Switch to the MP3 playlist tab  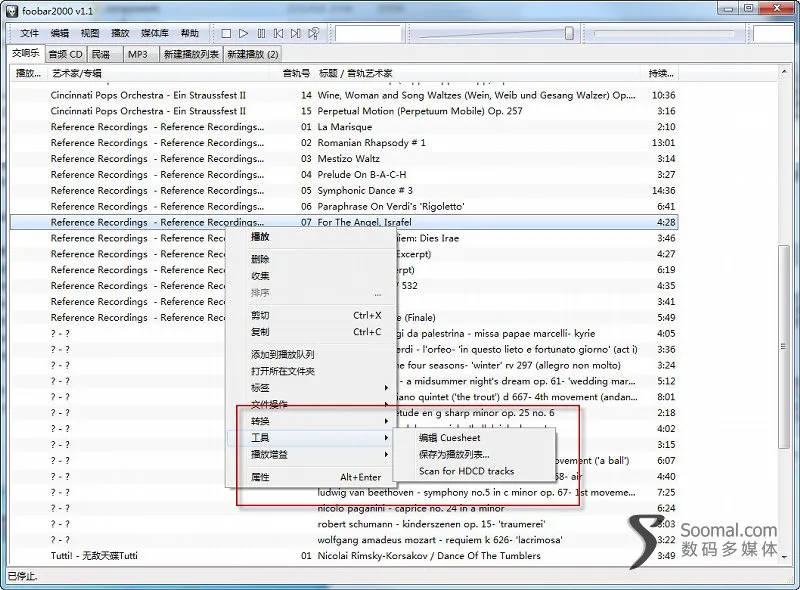pos(141,54)
